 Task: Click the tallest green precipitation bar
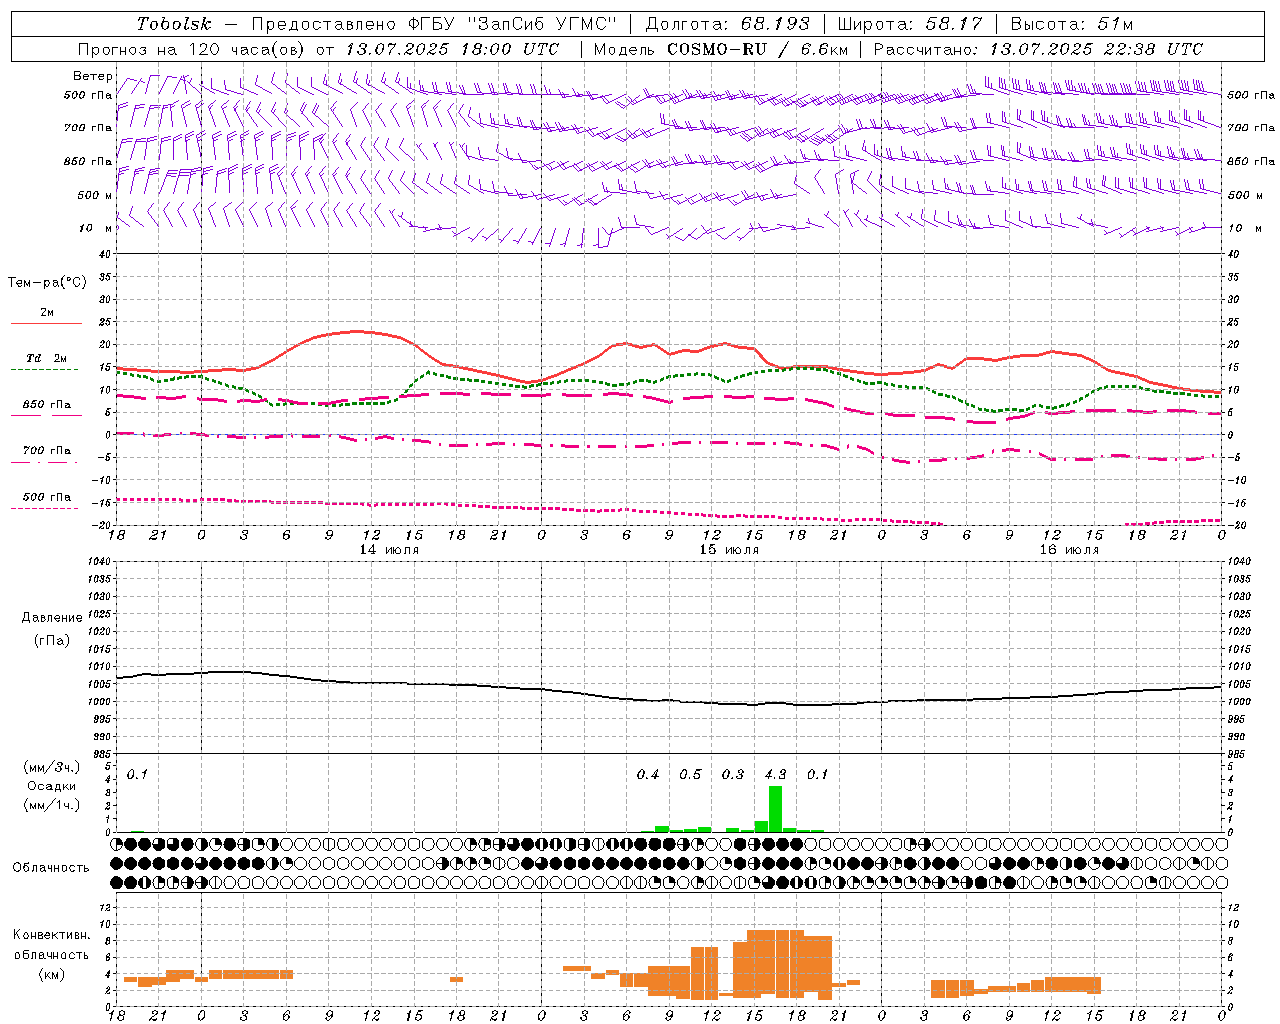(x=775, y=809)
